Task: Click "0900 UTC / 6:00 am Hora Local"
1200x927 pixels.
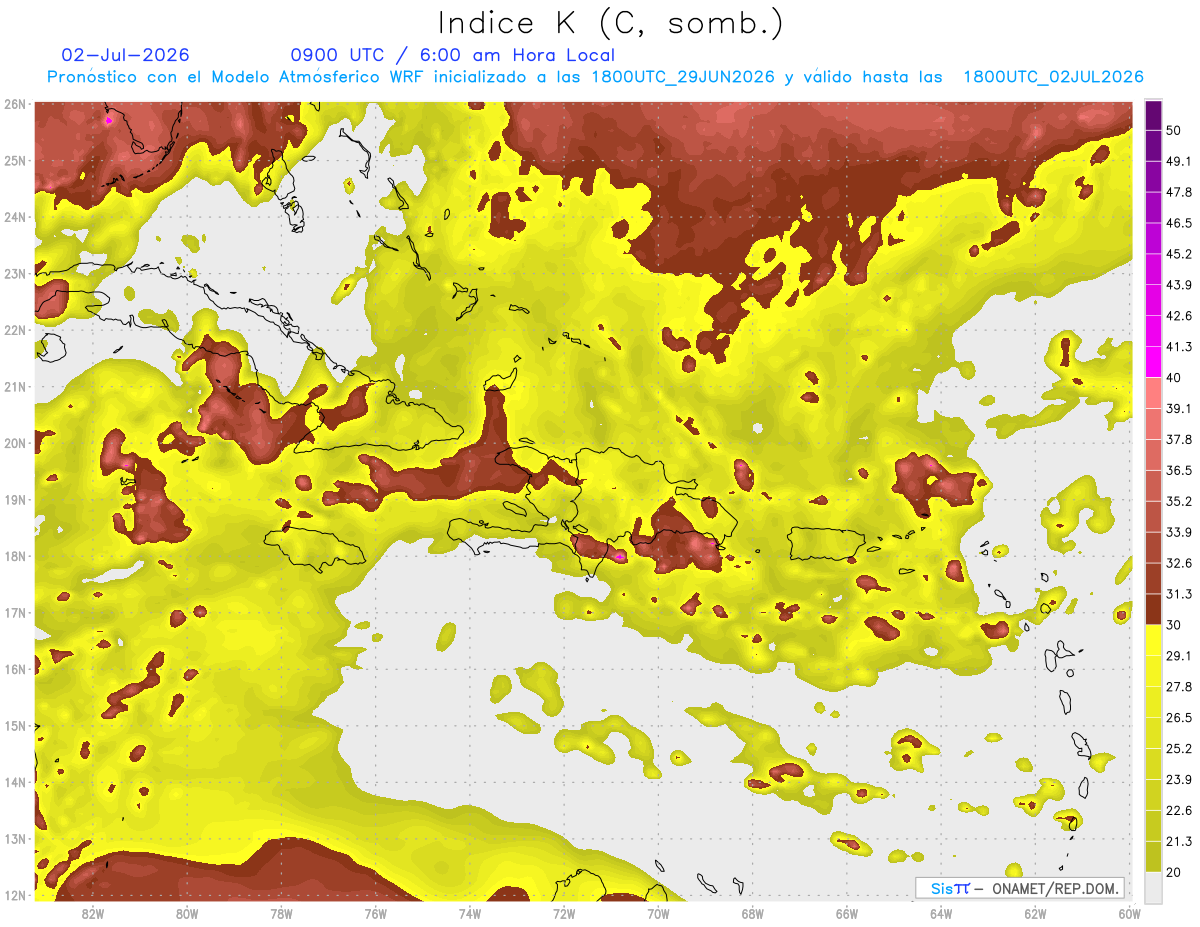Action: click(453, 55)
